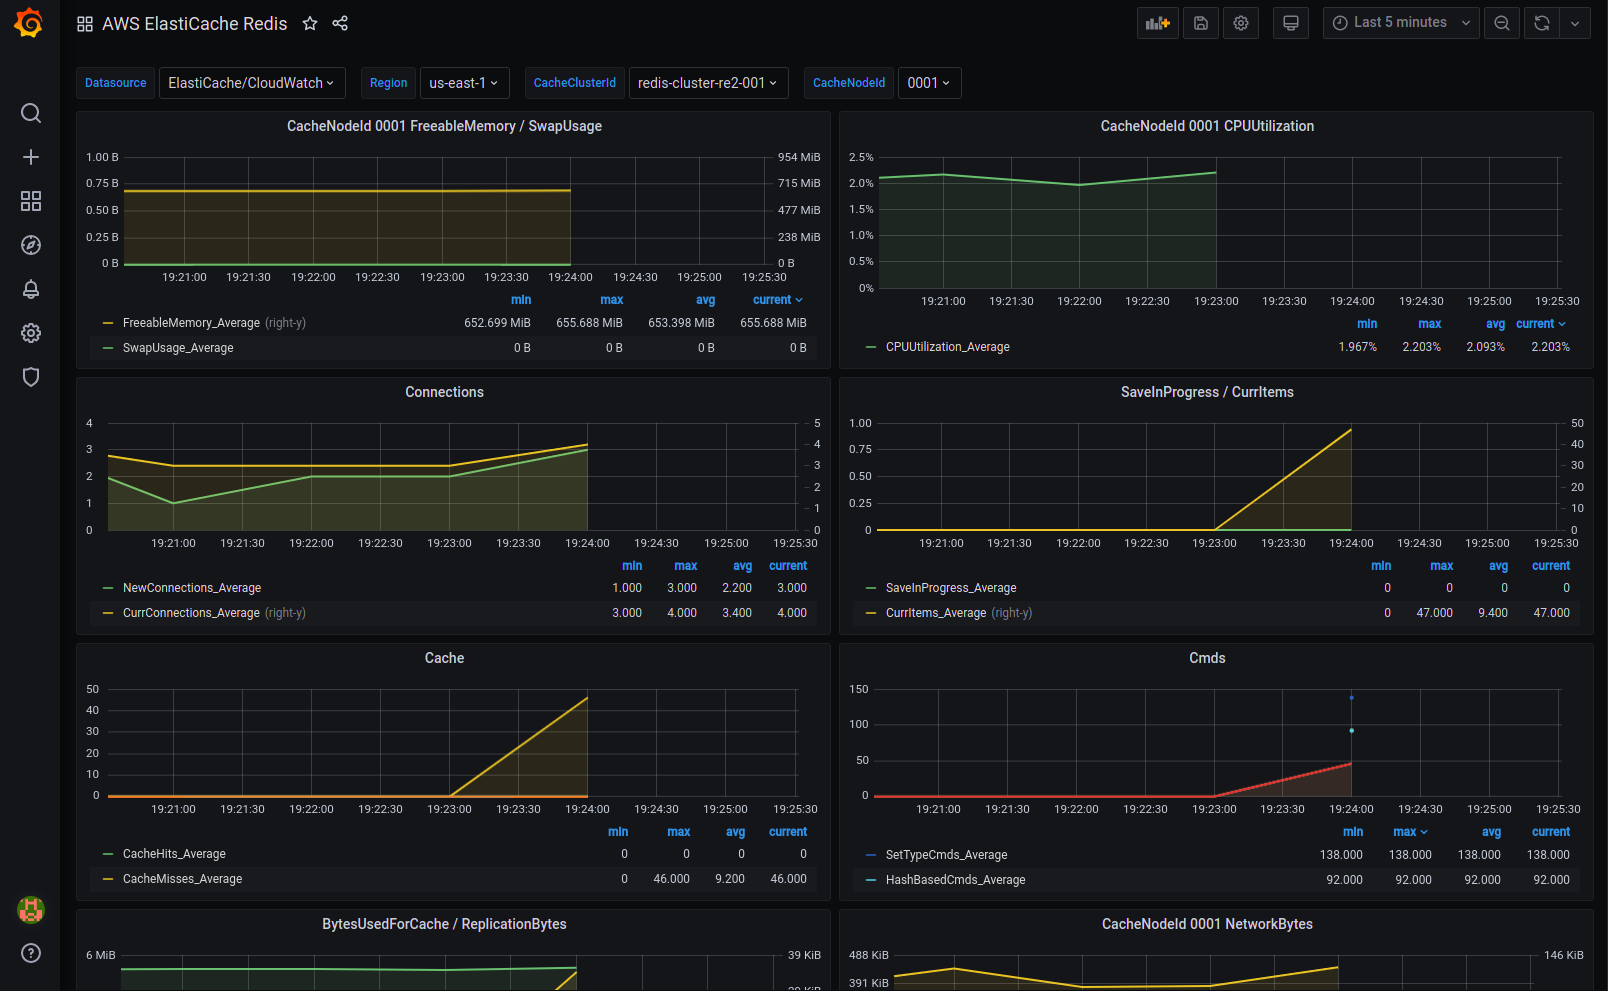Open the Explore compass icon
Screen dimensions: 1608x991
pos(31,245)
